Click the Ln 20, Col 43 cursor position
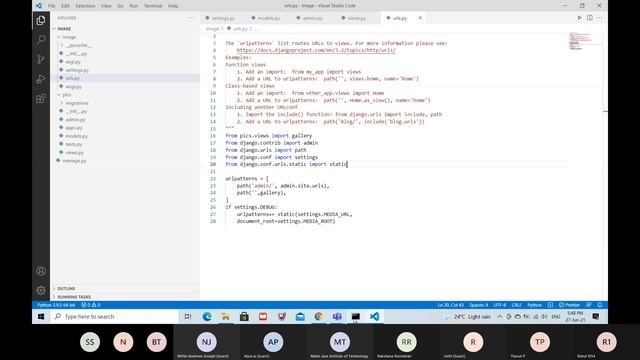Viewport: 640px width, 360px height. pos(451,305)
